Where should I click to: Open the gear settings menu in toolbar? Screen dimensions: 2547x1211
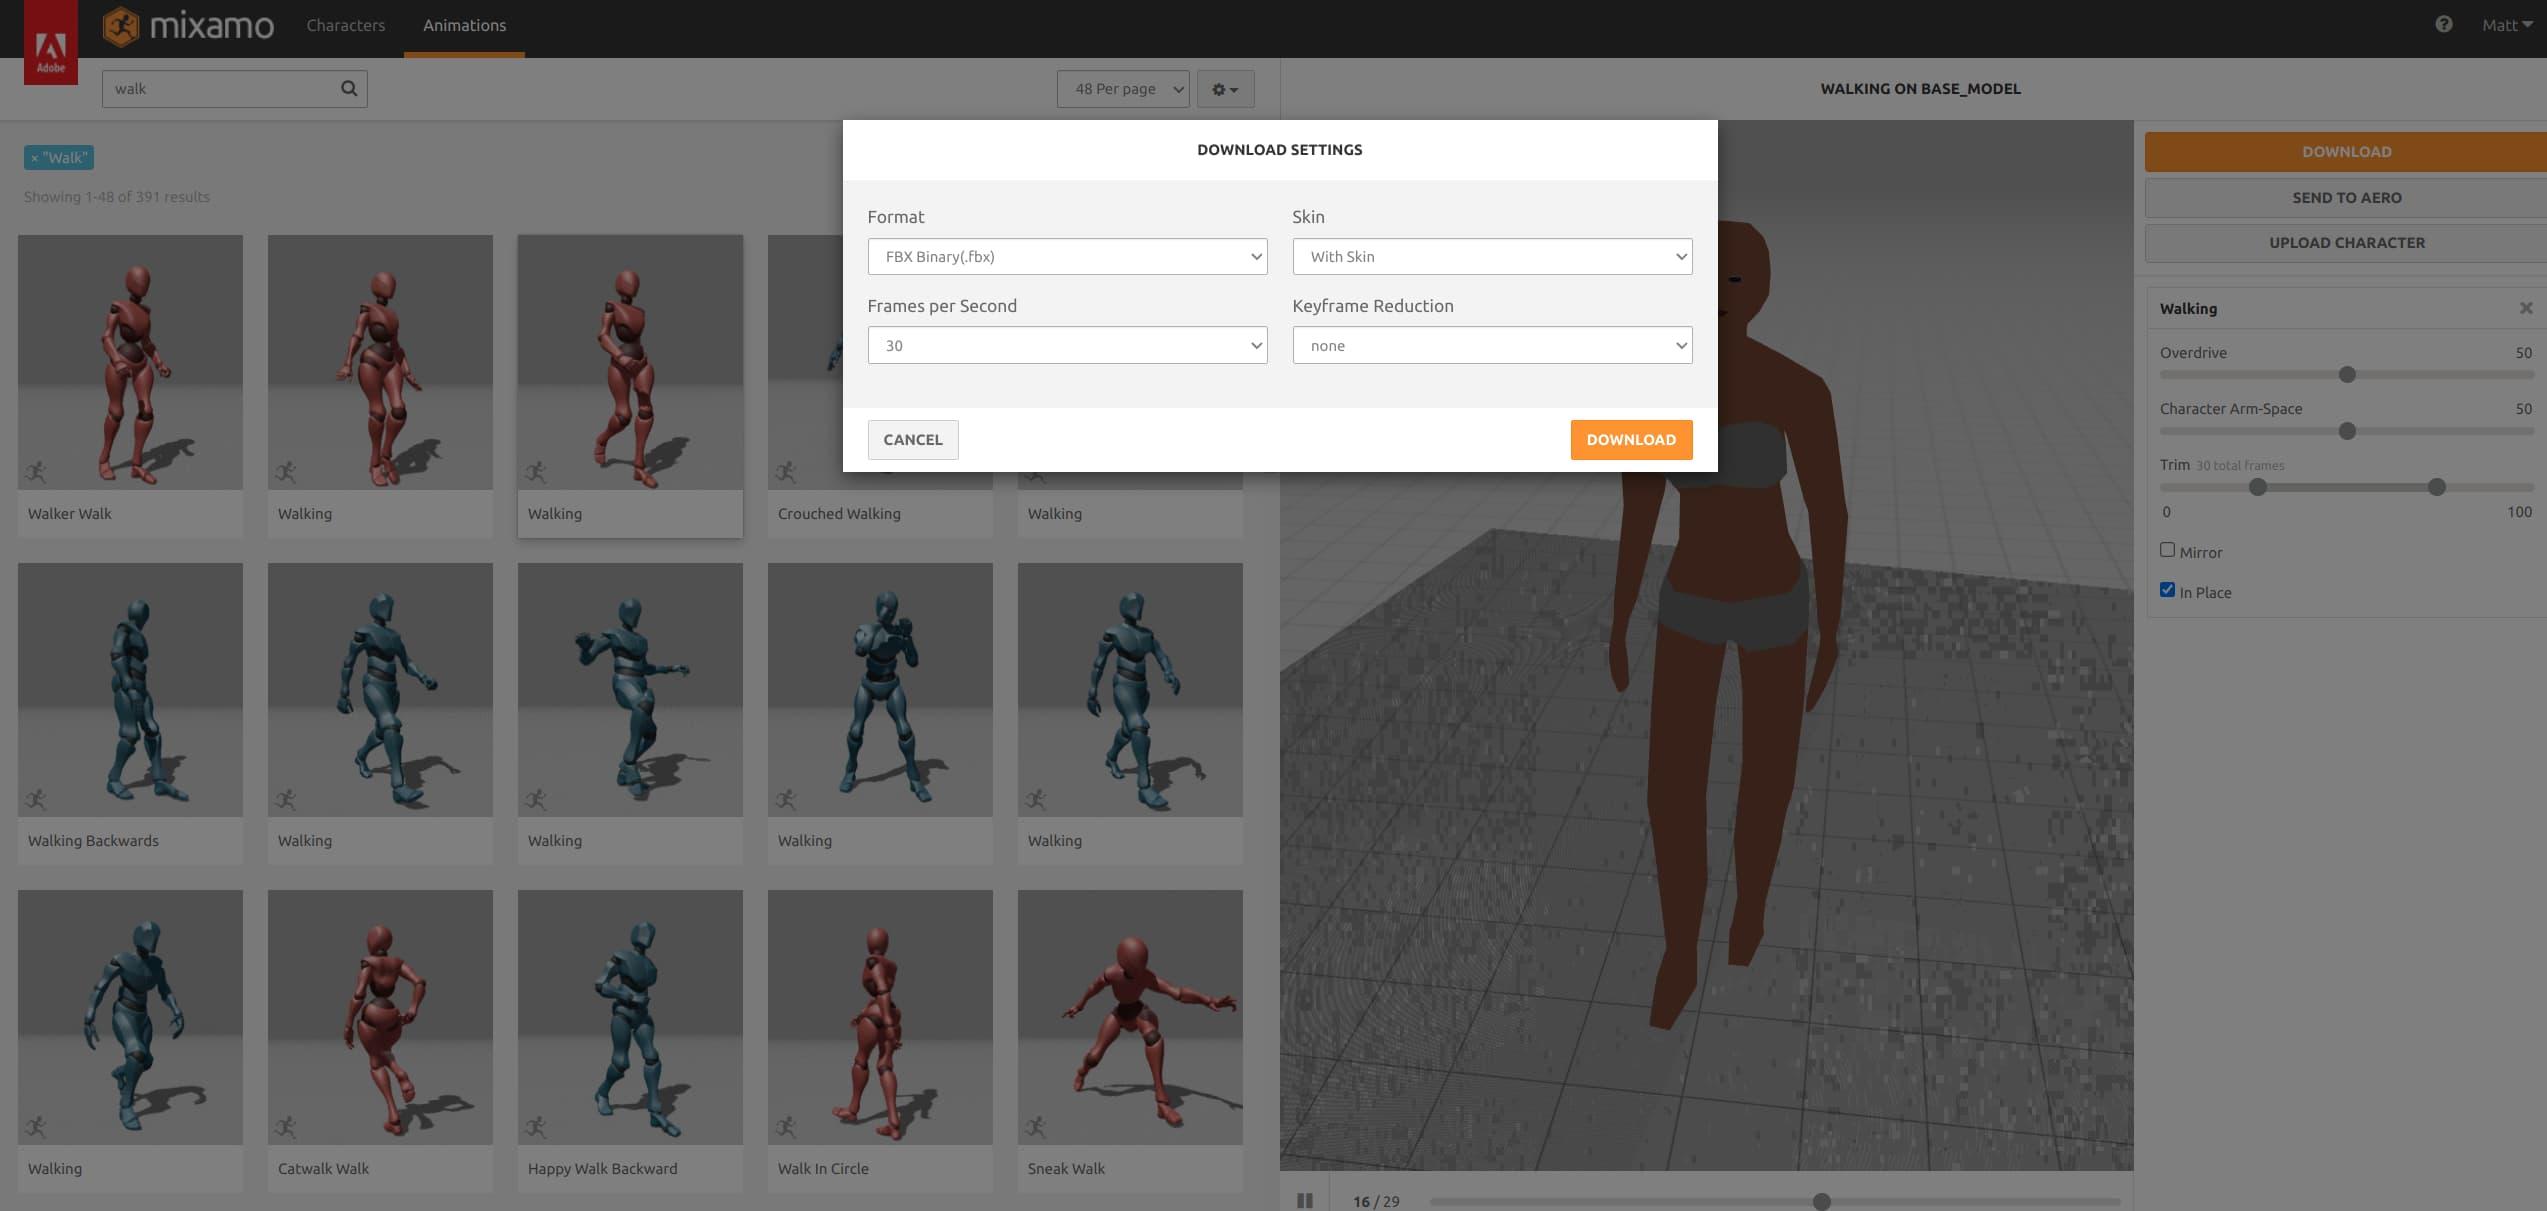tap(1225, 89)
